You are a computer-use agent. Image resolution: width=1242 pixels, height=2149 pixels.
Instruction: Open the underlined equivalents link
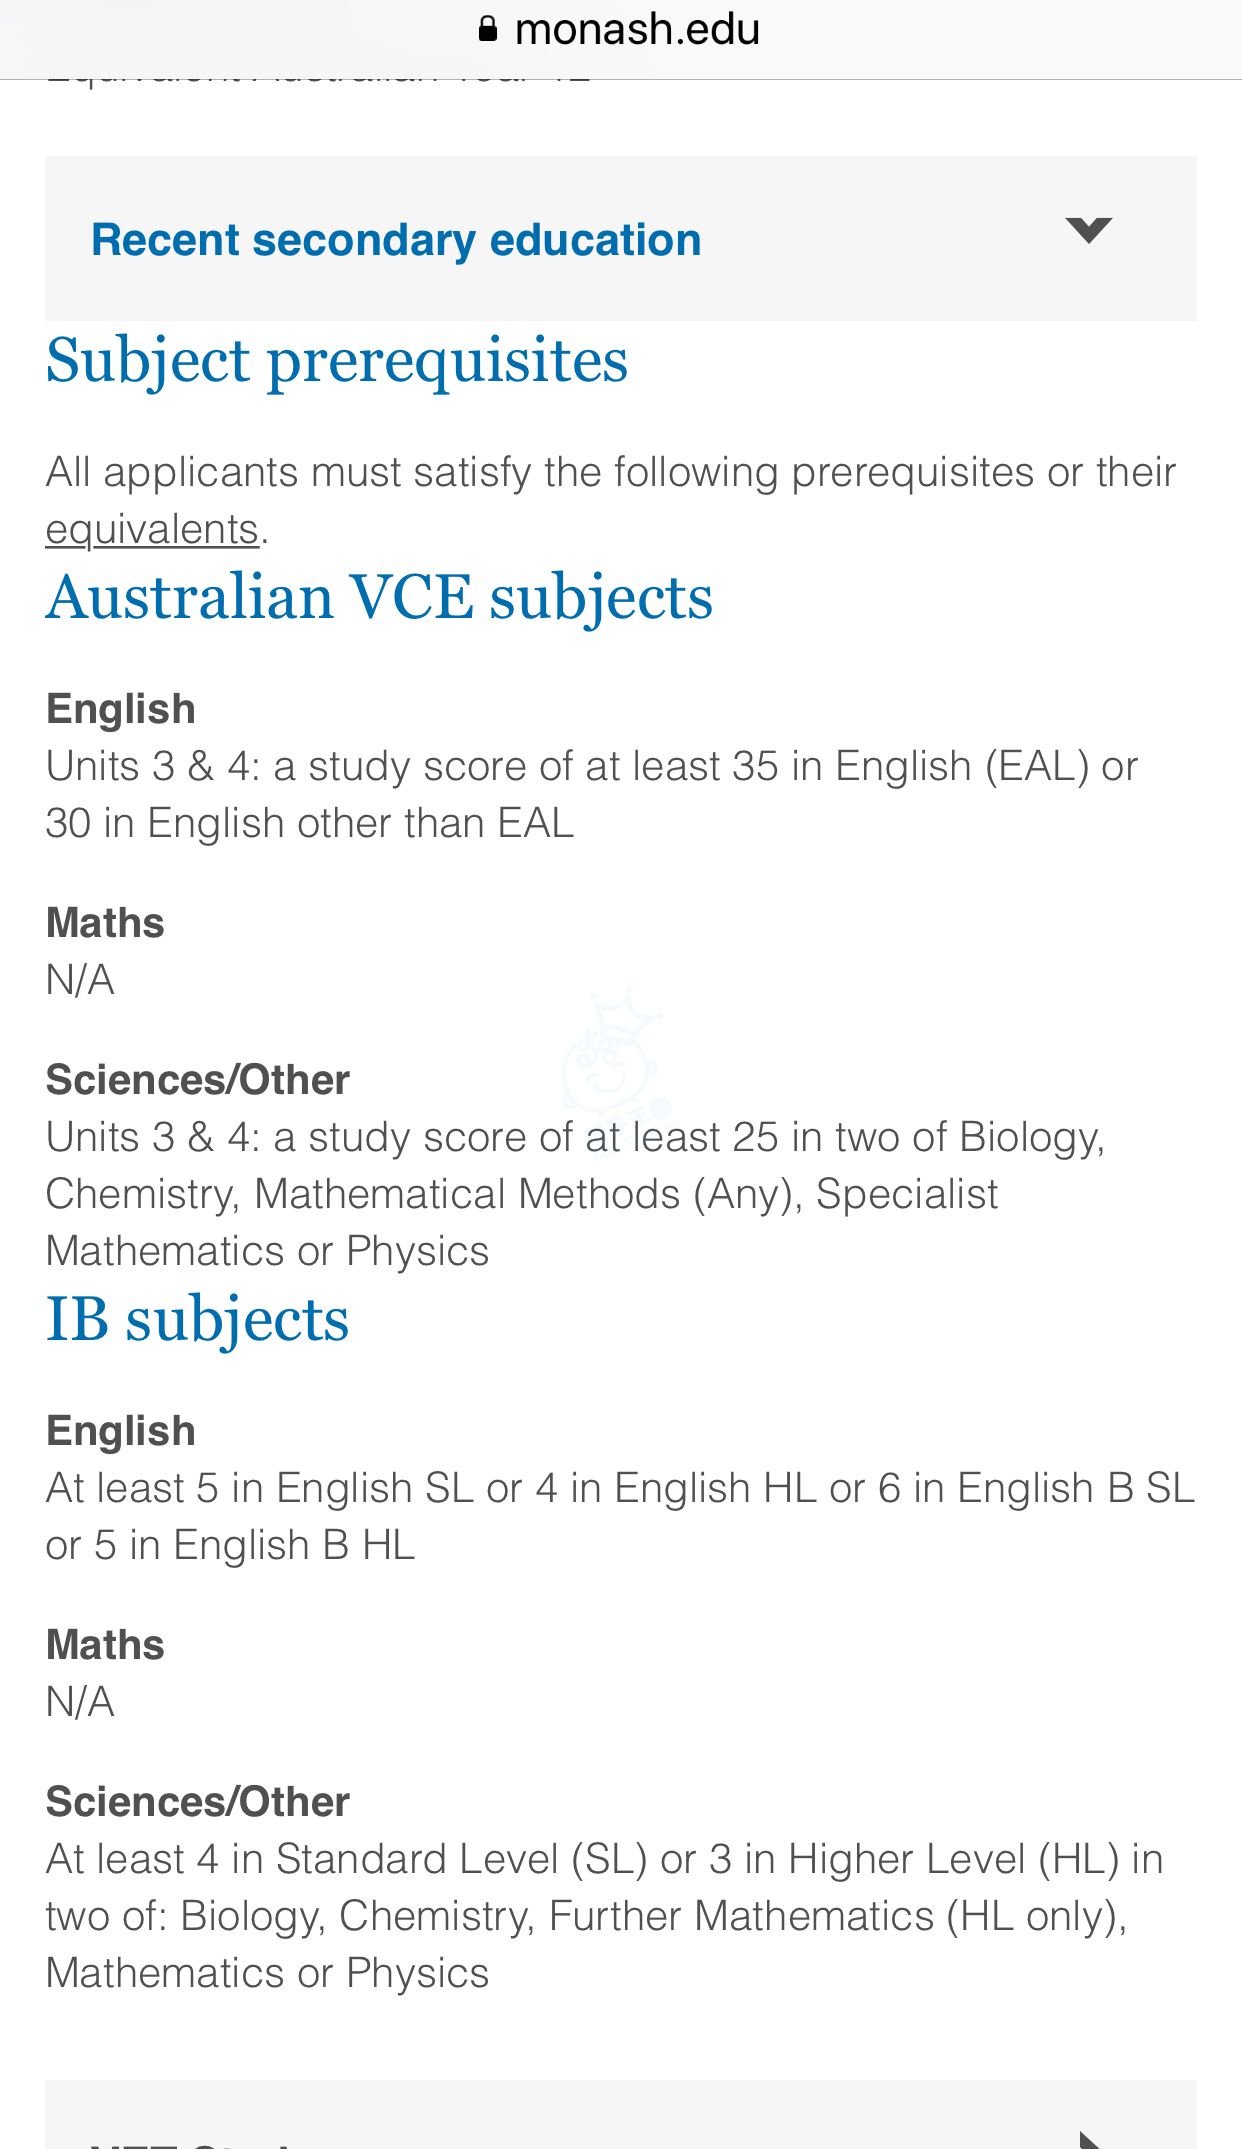click(152, 529)
